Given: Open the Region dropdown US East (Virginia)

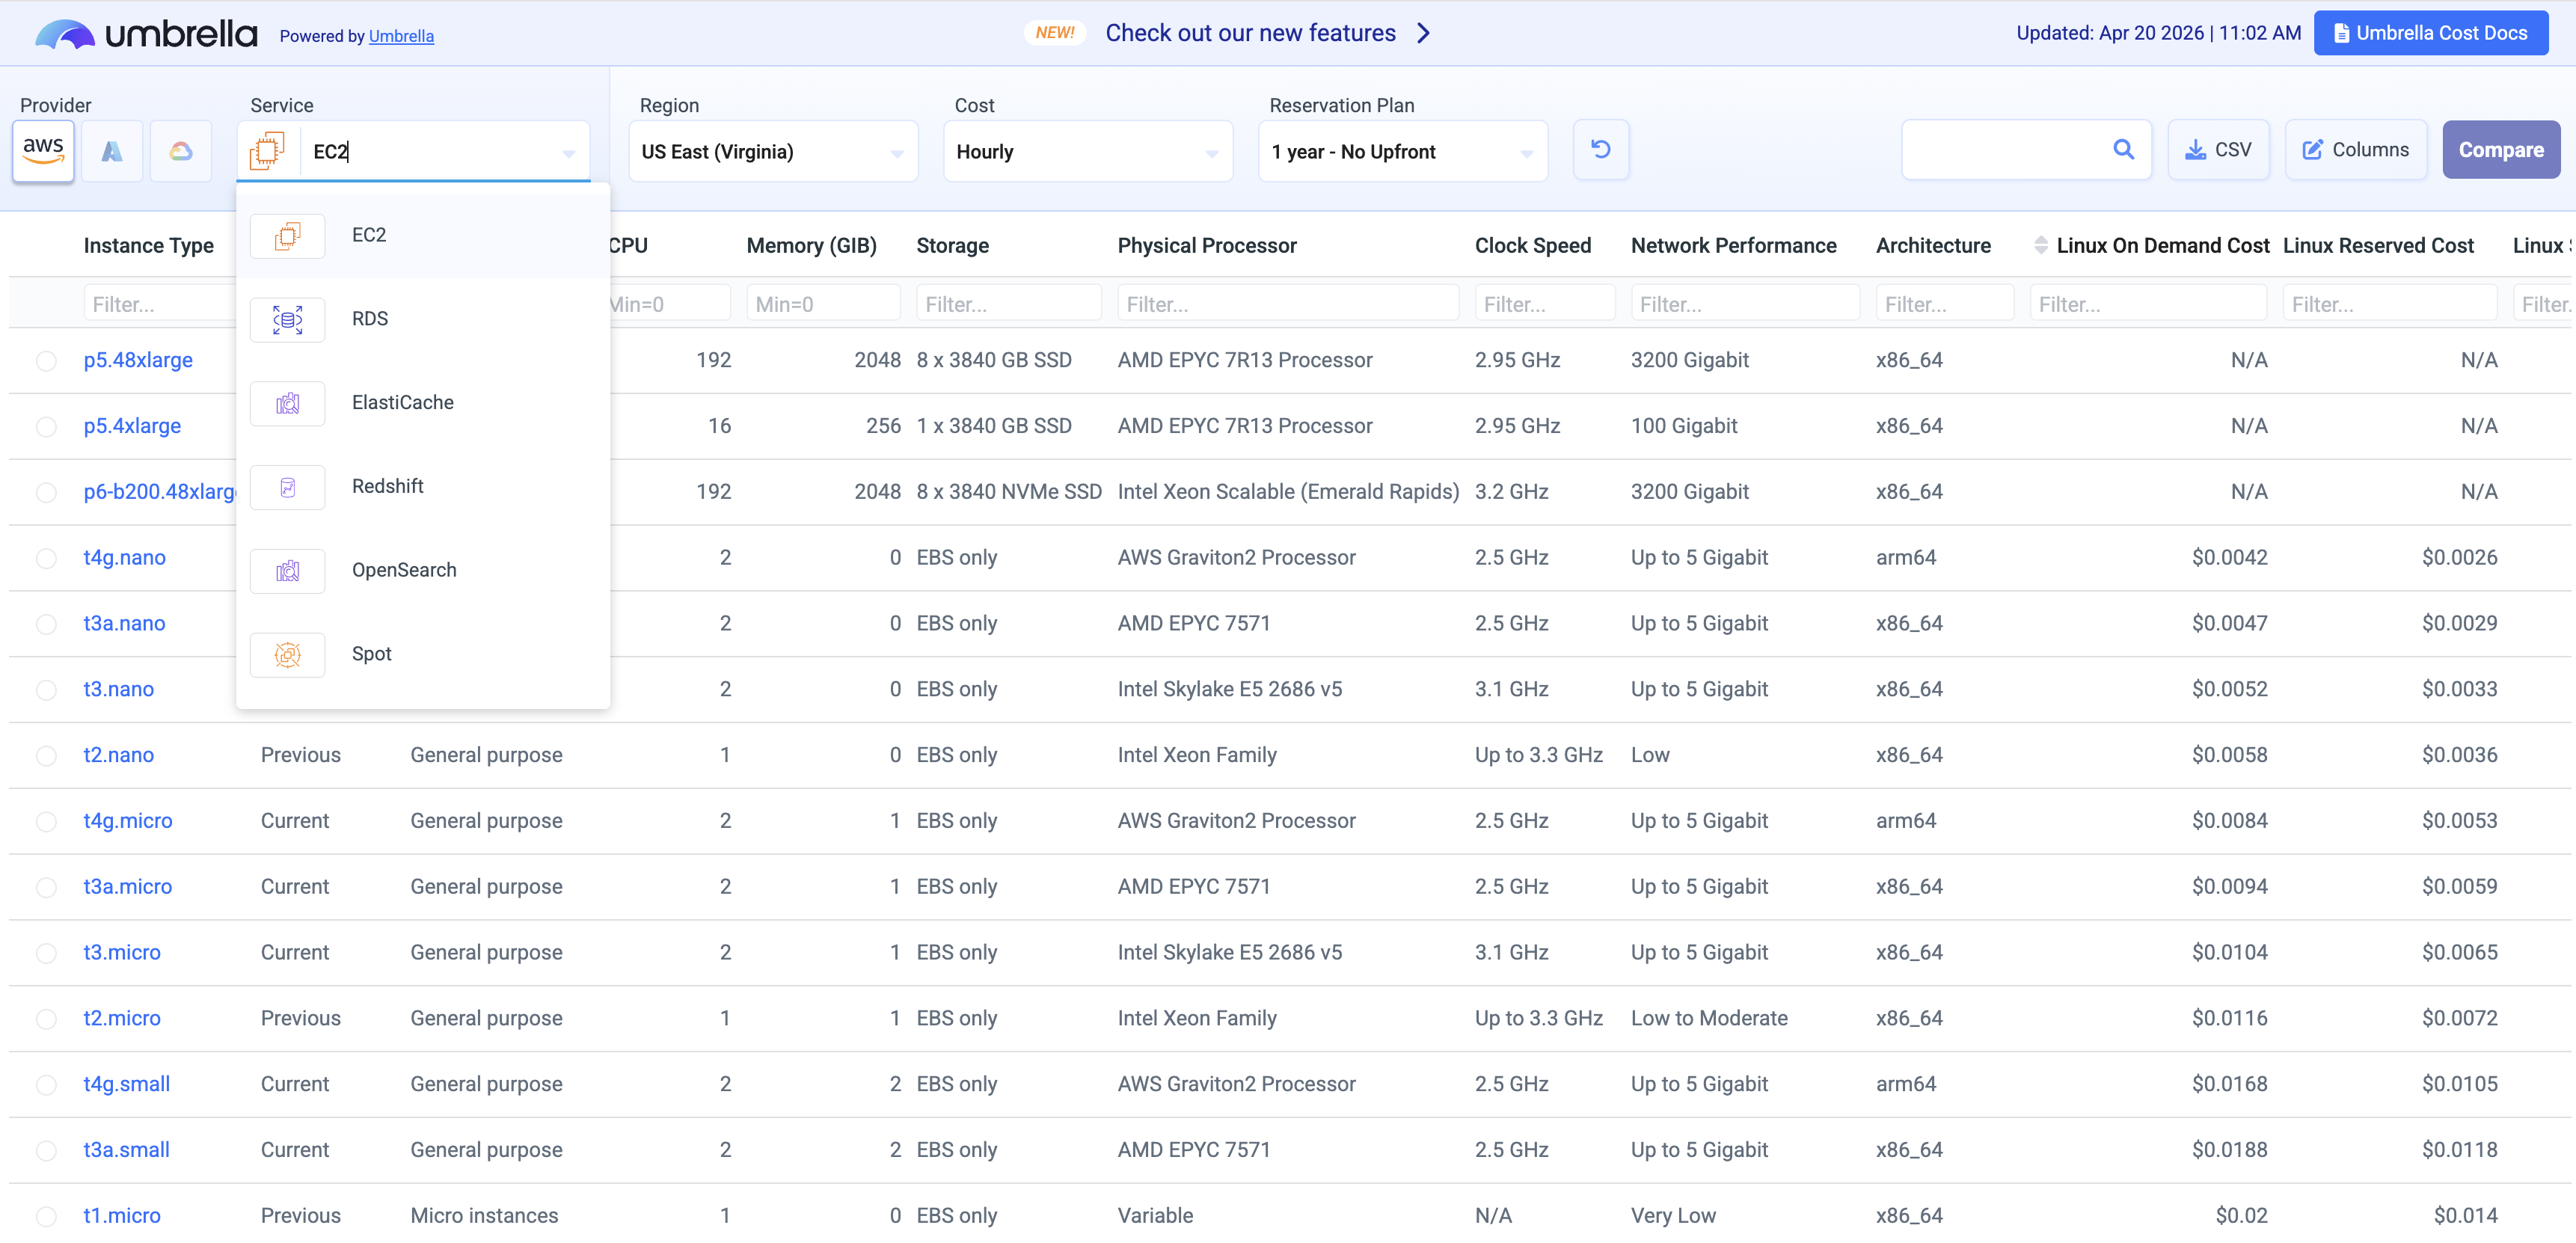Looking at the screenshot, I should point(772,152).
